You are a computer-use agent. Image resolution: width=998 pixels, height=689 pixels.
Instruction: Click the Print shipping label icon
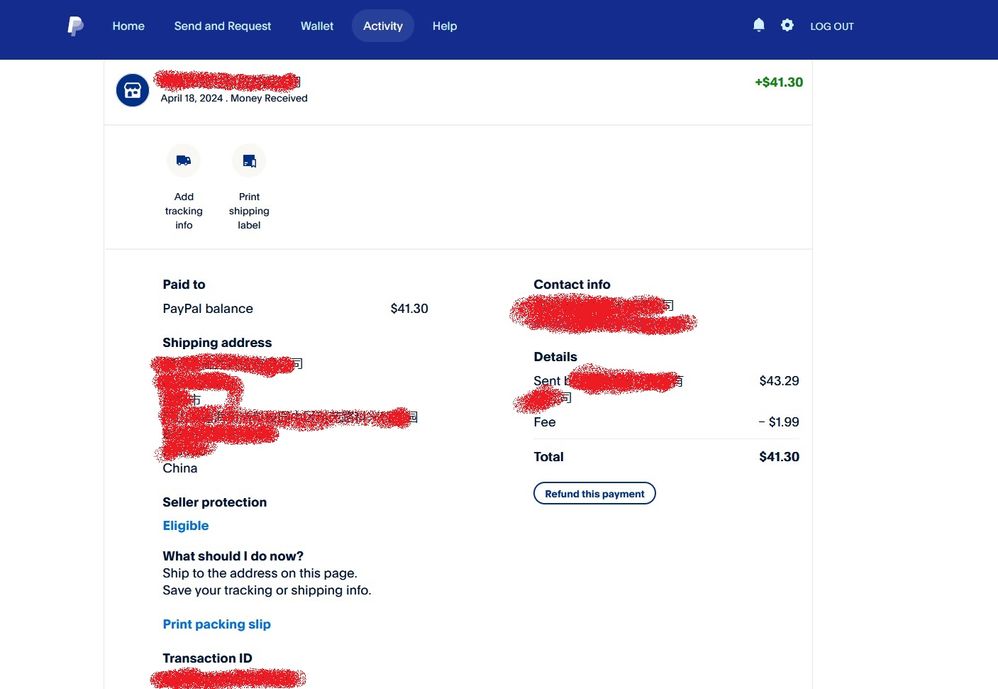[x=248, y=160]
